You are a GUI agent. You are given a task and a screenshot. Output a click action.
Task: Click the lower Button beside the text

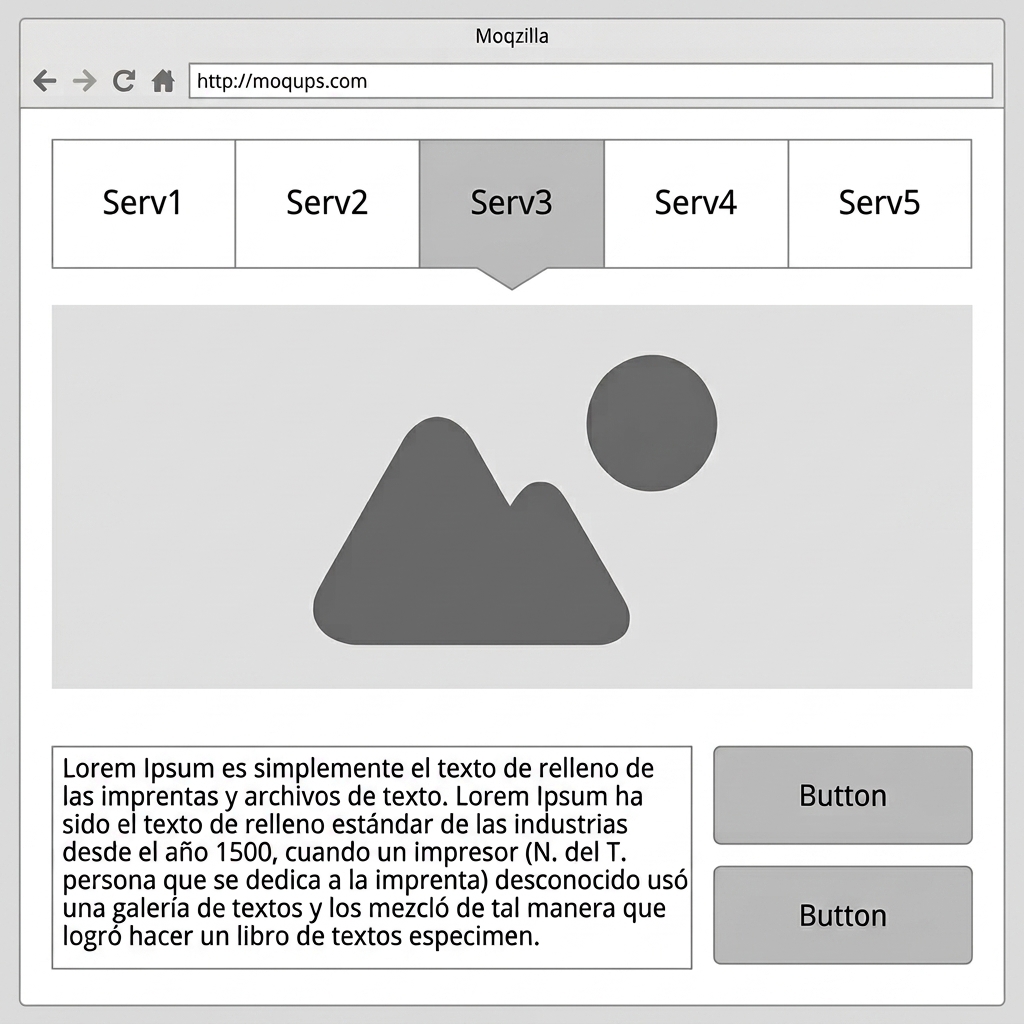coord(842,915)
